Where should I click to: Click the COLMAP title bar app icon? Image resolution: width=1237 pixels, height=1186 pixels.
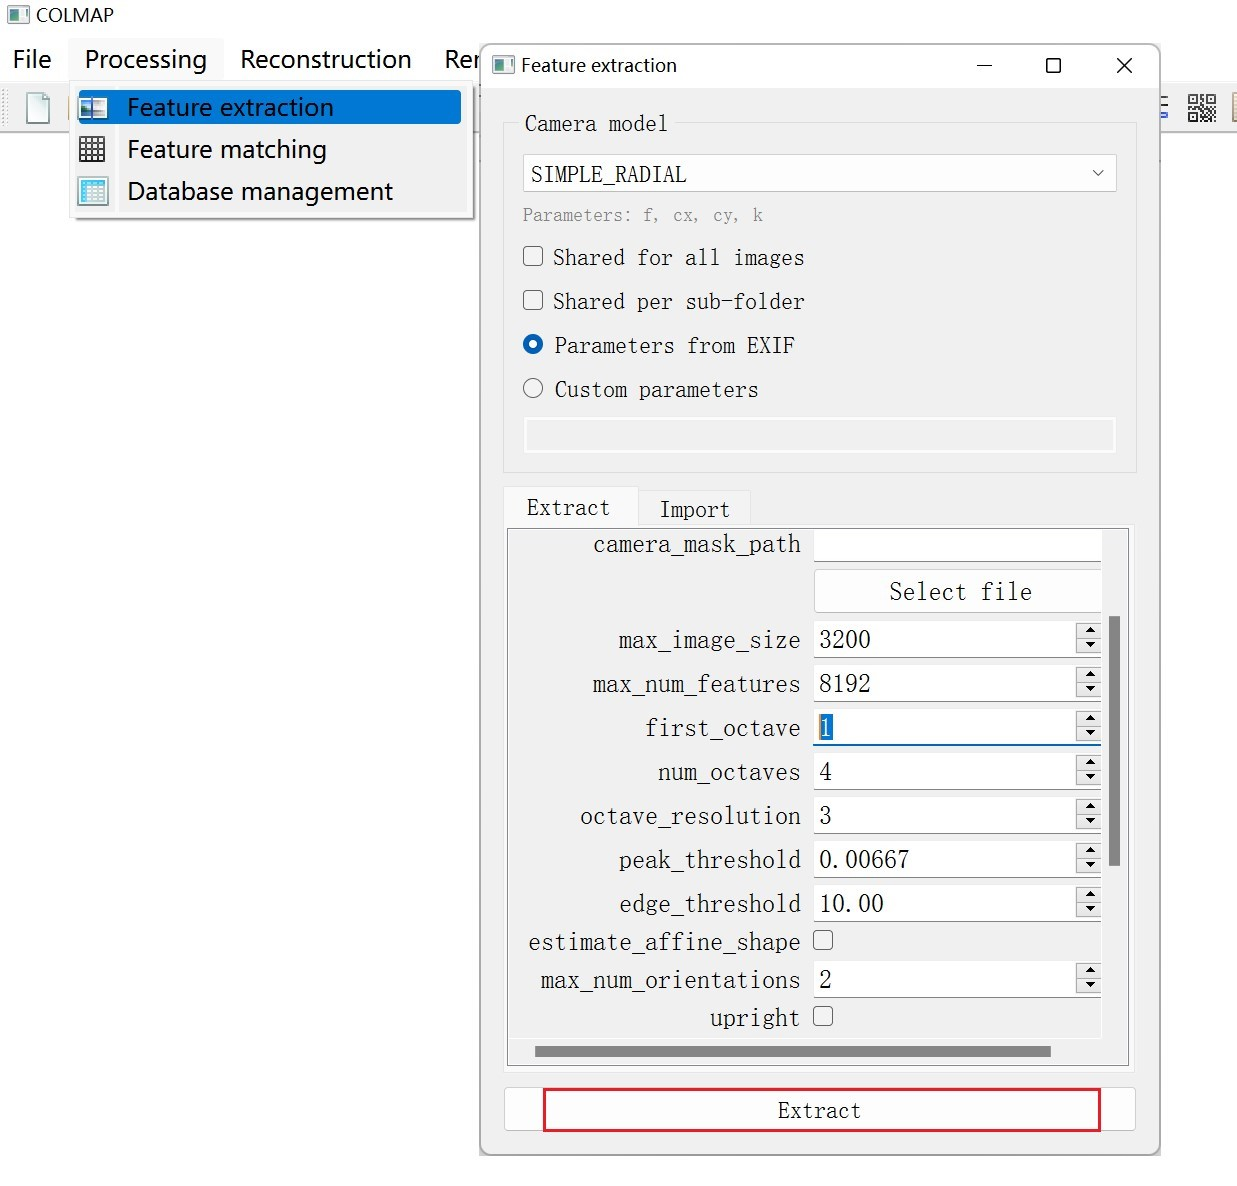coord(18,15)
